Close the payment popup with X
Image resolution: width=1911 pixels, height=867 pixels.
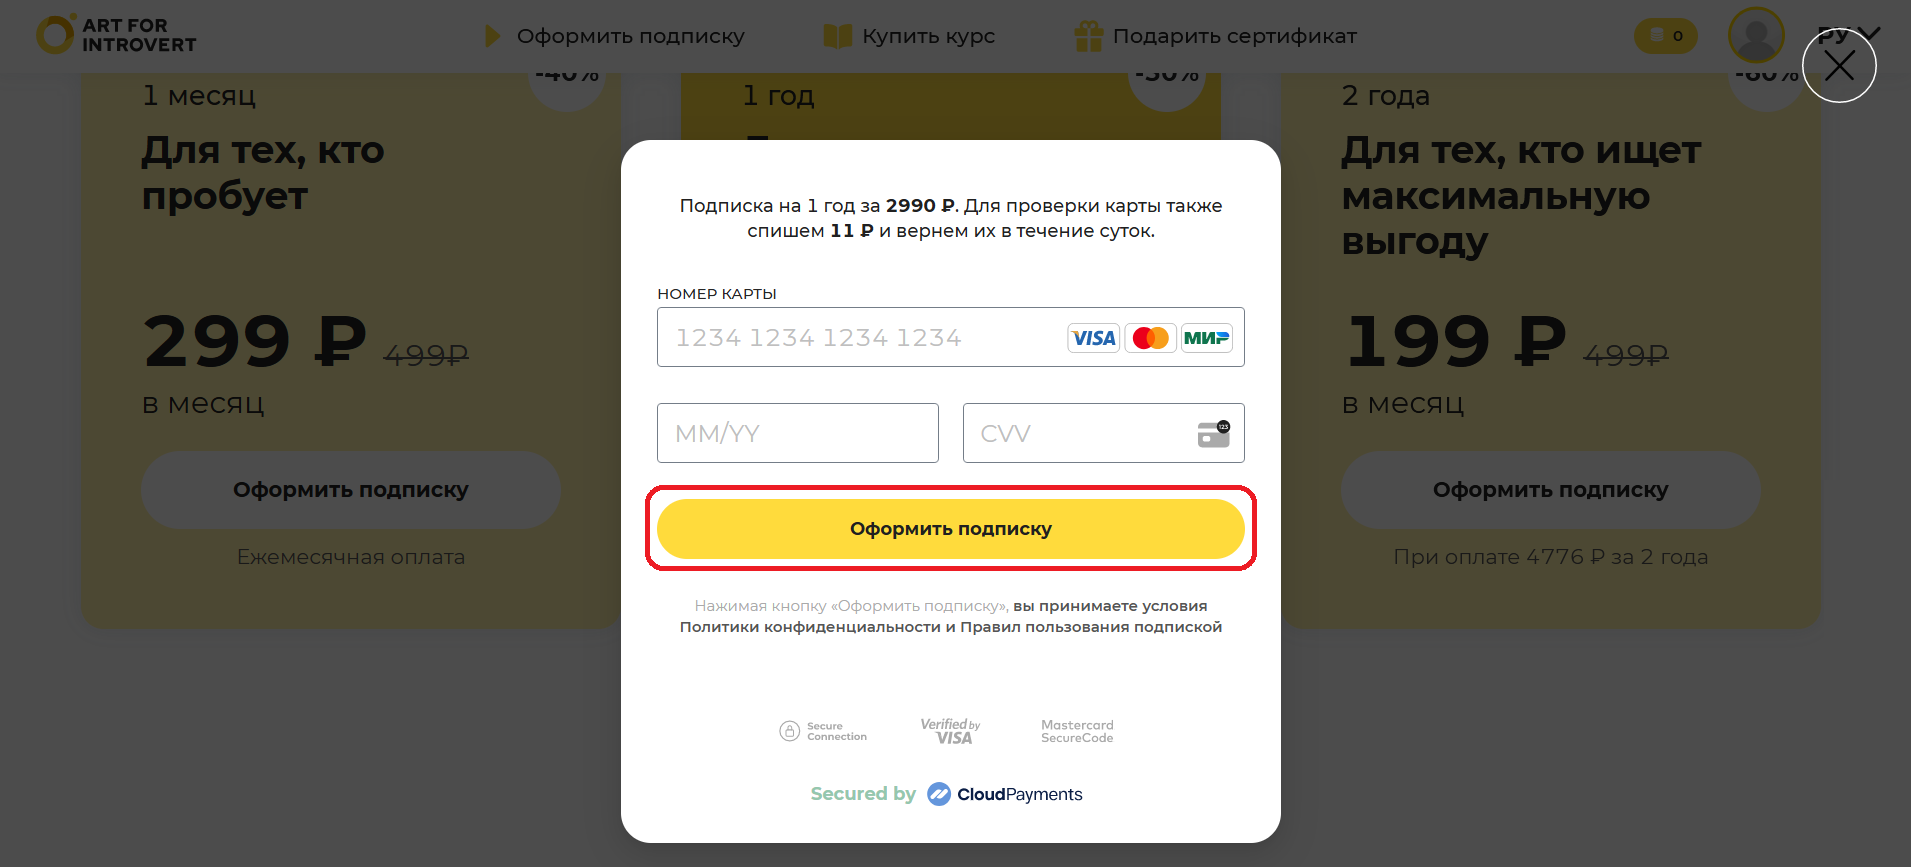coord(1839,66)
